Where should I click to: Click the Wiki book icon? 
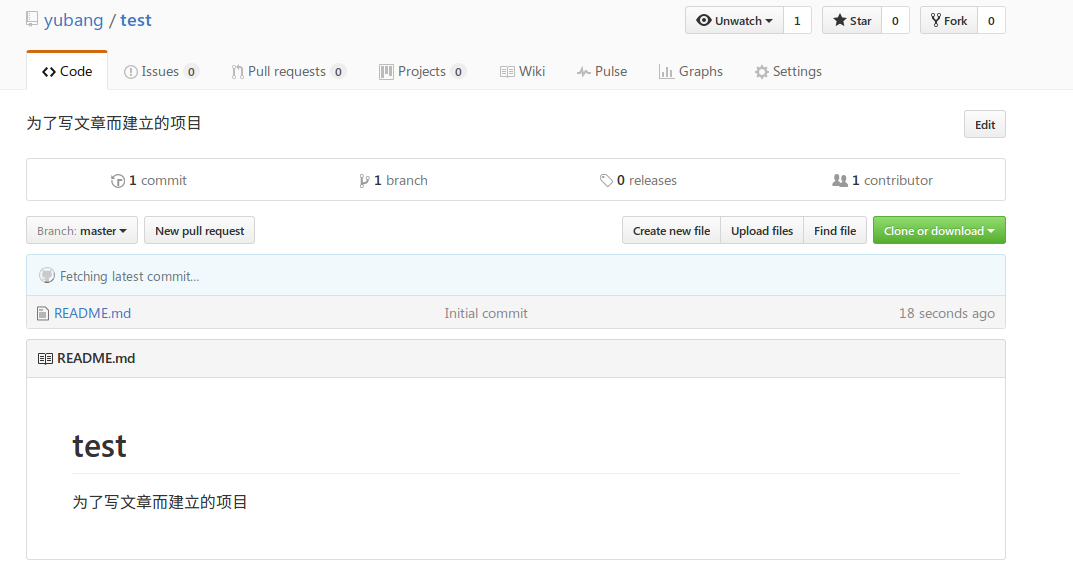[x=507, y=72]
